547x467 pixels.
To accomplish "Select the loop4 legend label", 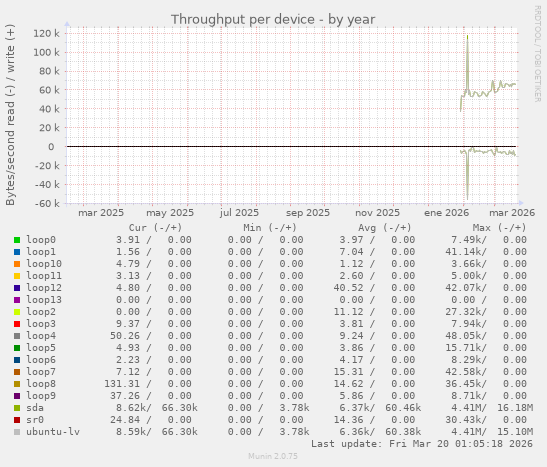I will [x=41, y=336].
